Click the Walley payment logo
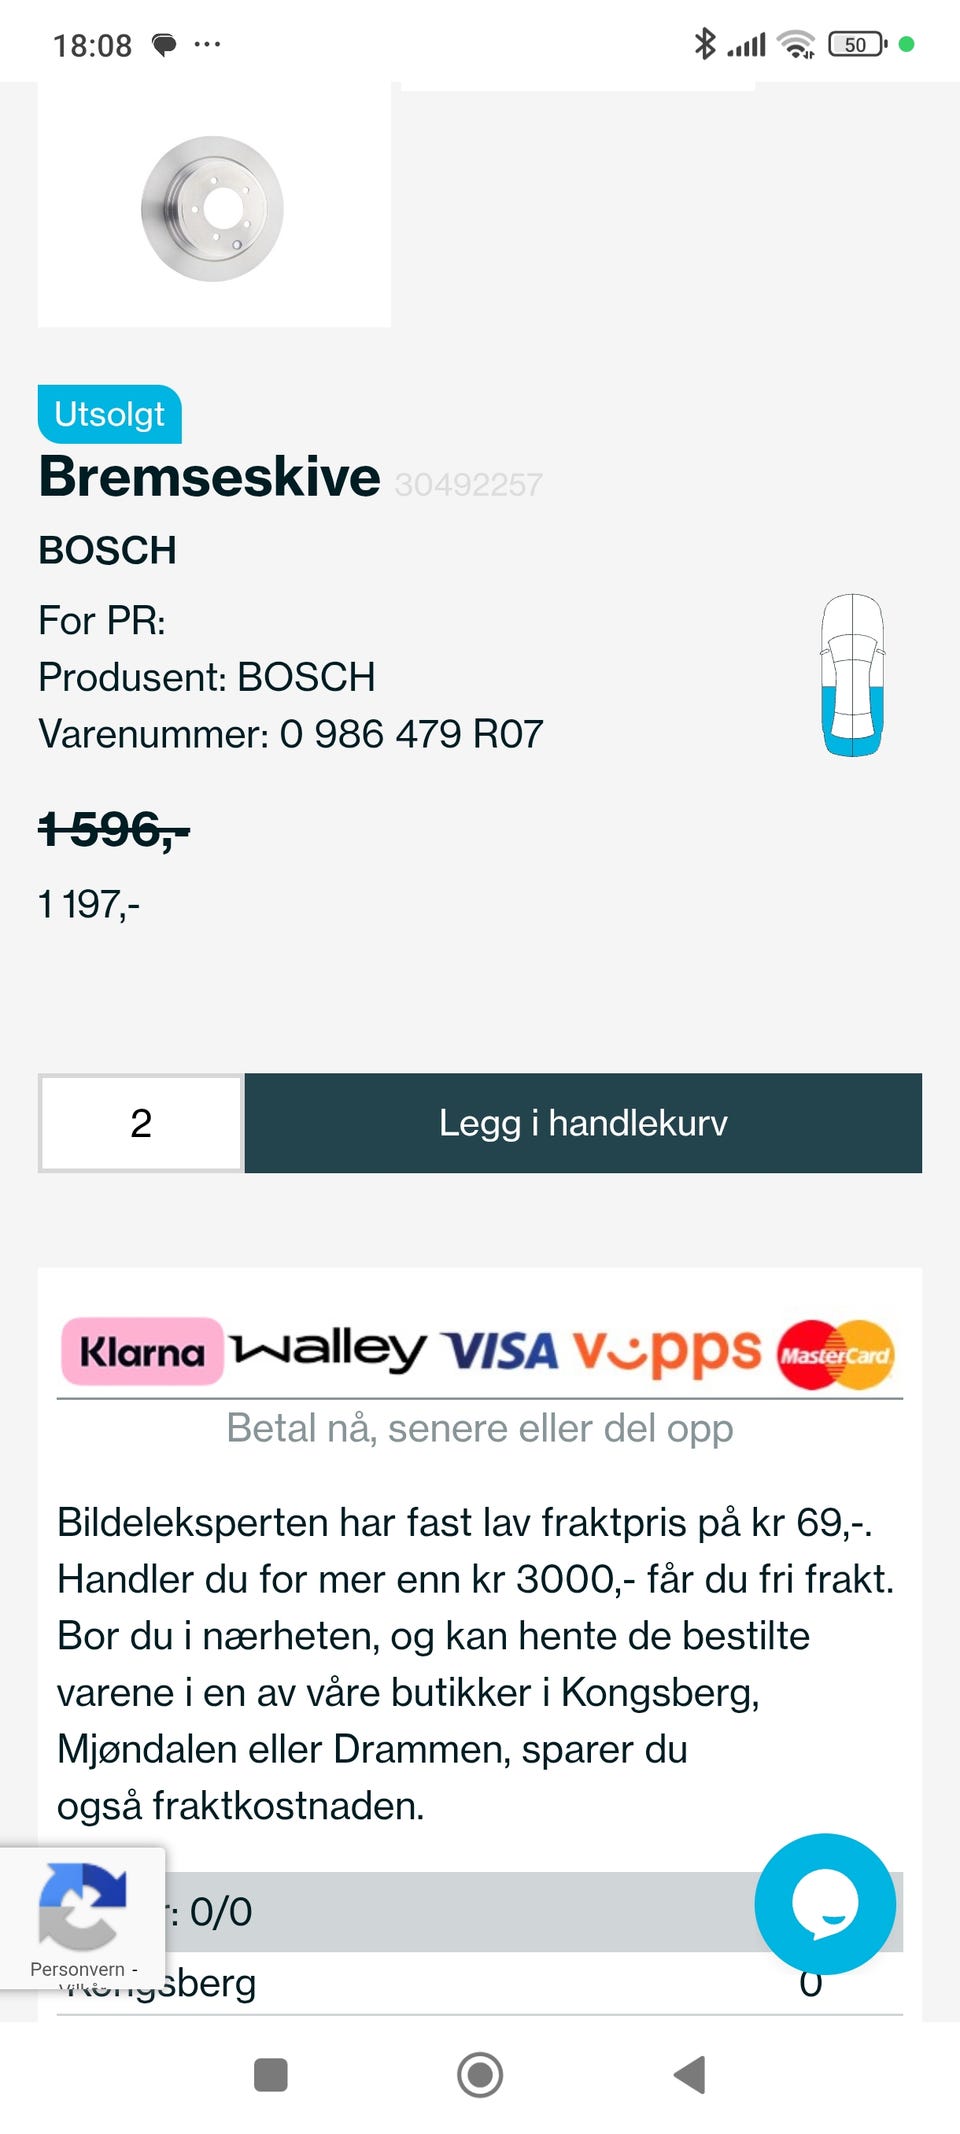 point(328,1350)
